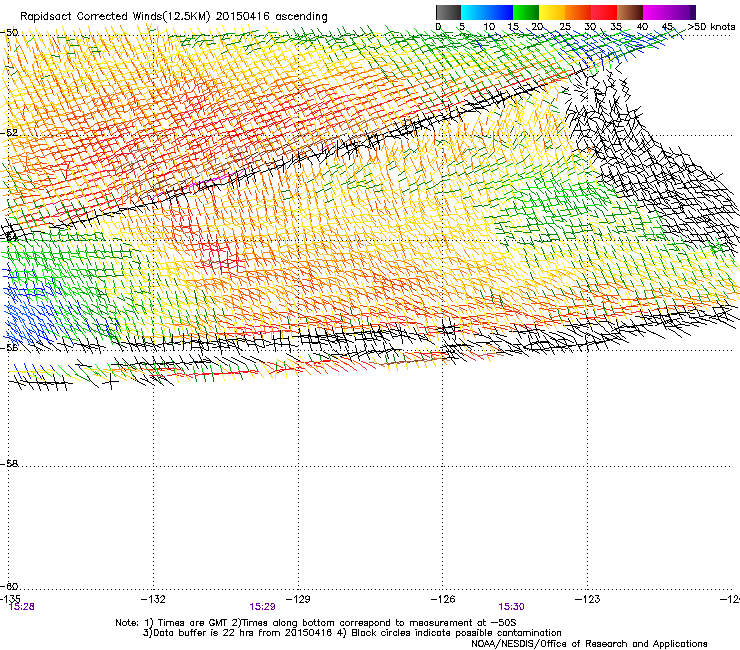The image size is (740, 650).
Task: Click the '-132' longitude label
Action: tap(153, 599)
